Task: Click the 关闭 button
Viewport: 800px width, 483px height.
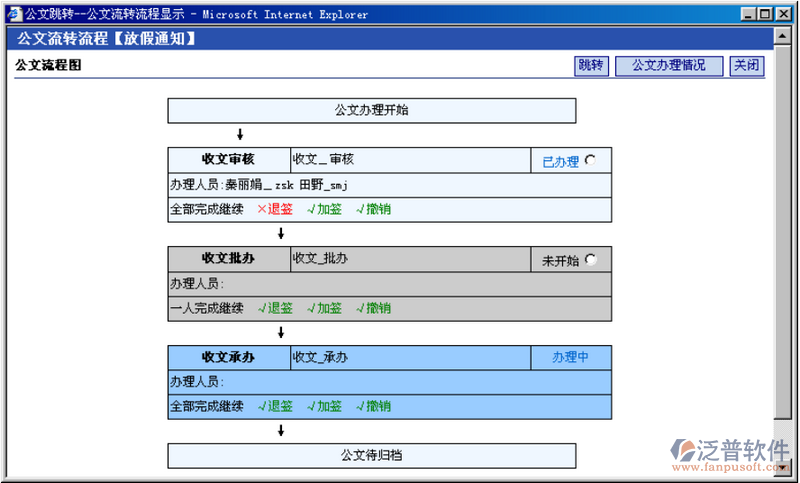Action: click(x=746, y=66)
